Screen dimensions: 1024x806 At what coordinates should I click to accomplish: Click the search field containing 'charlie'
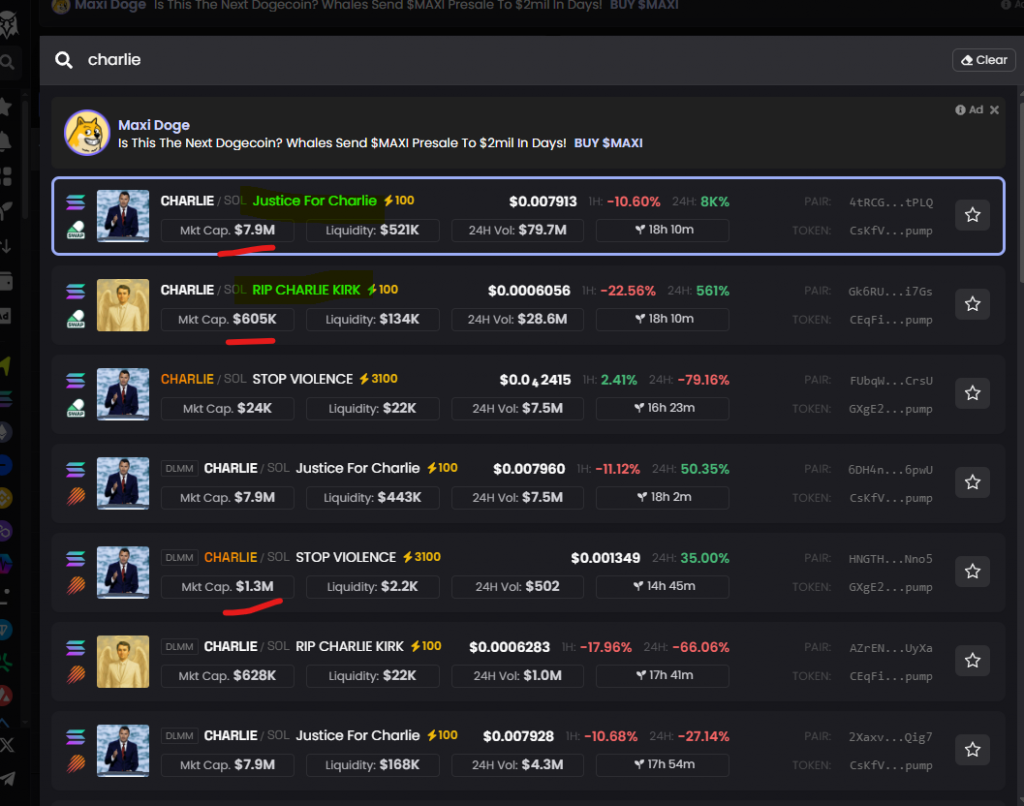point(500,60)
